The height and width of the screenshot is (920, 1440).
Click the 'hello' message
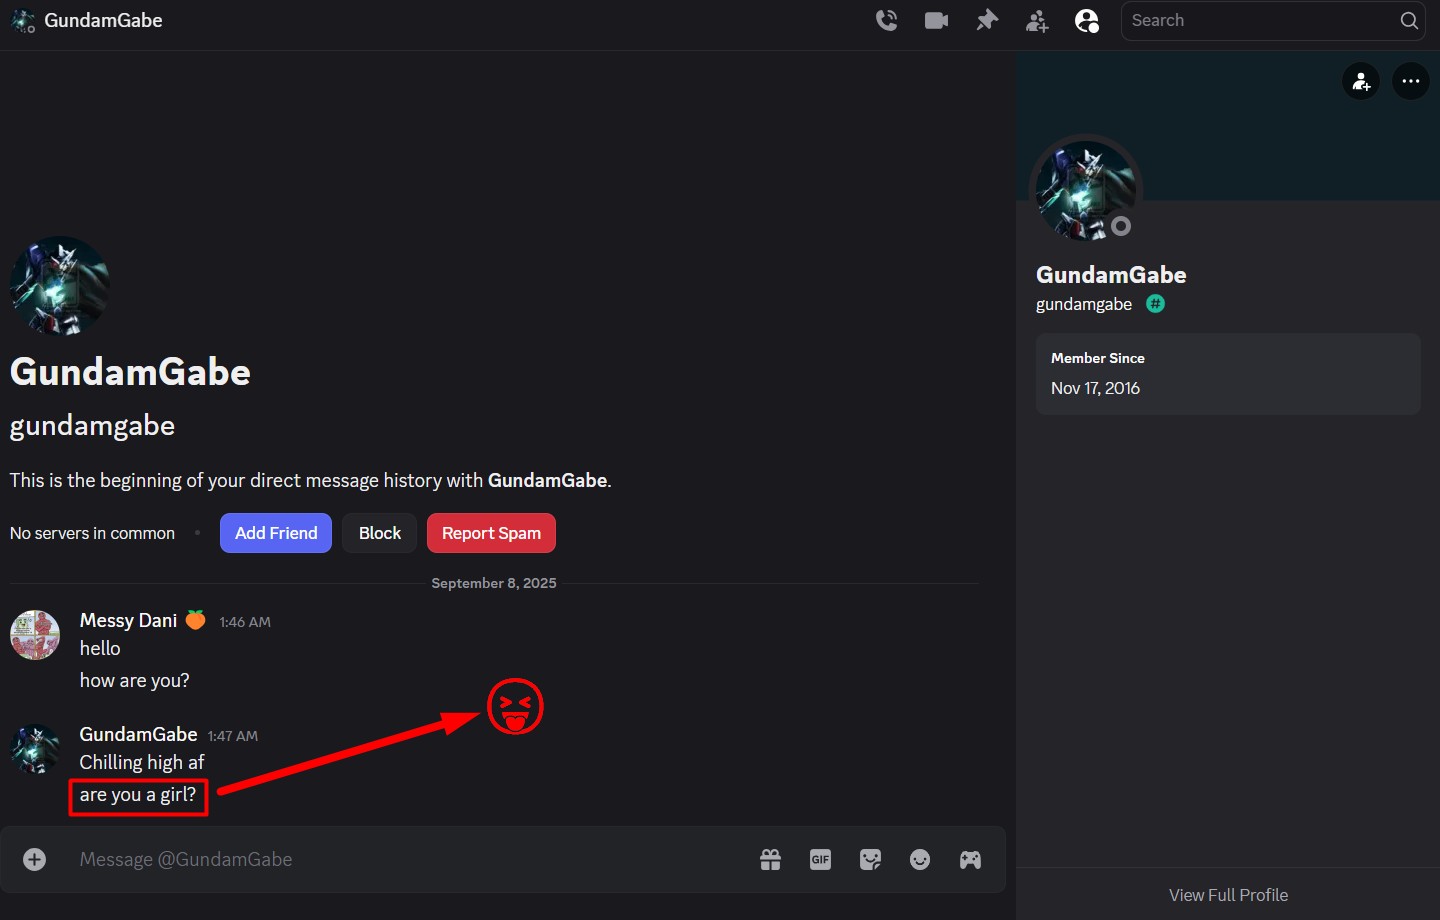point(100,649)
